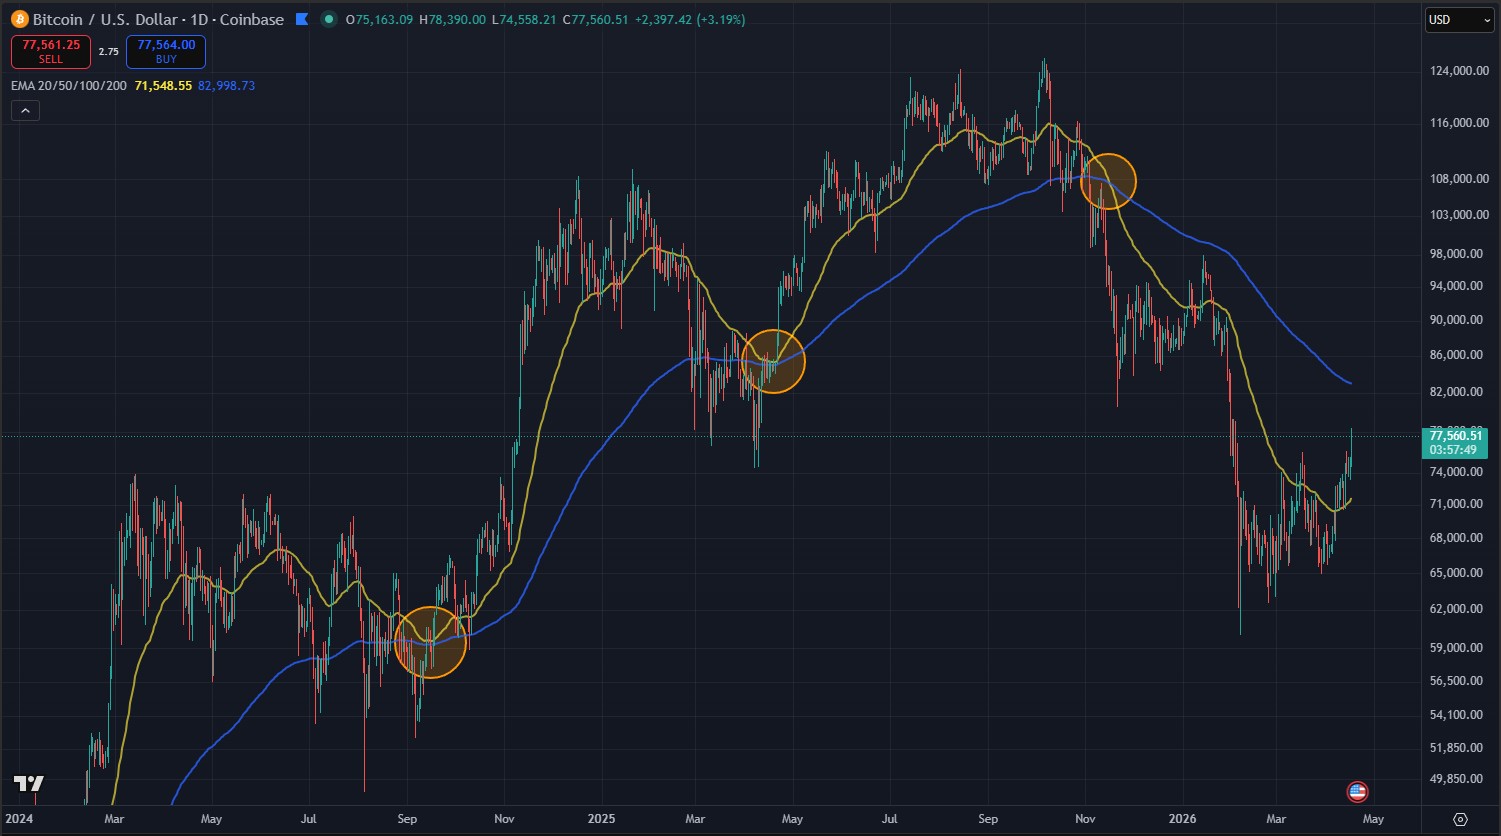
Task: Click the blue flag icon beside Coinbase
Action: point(301,19)
